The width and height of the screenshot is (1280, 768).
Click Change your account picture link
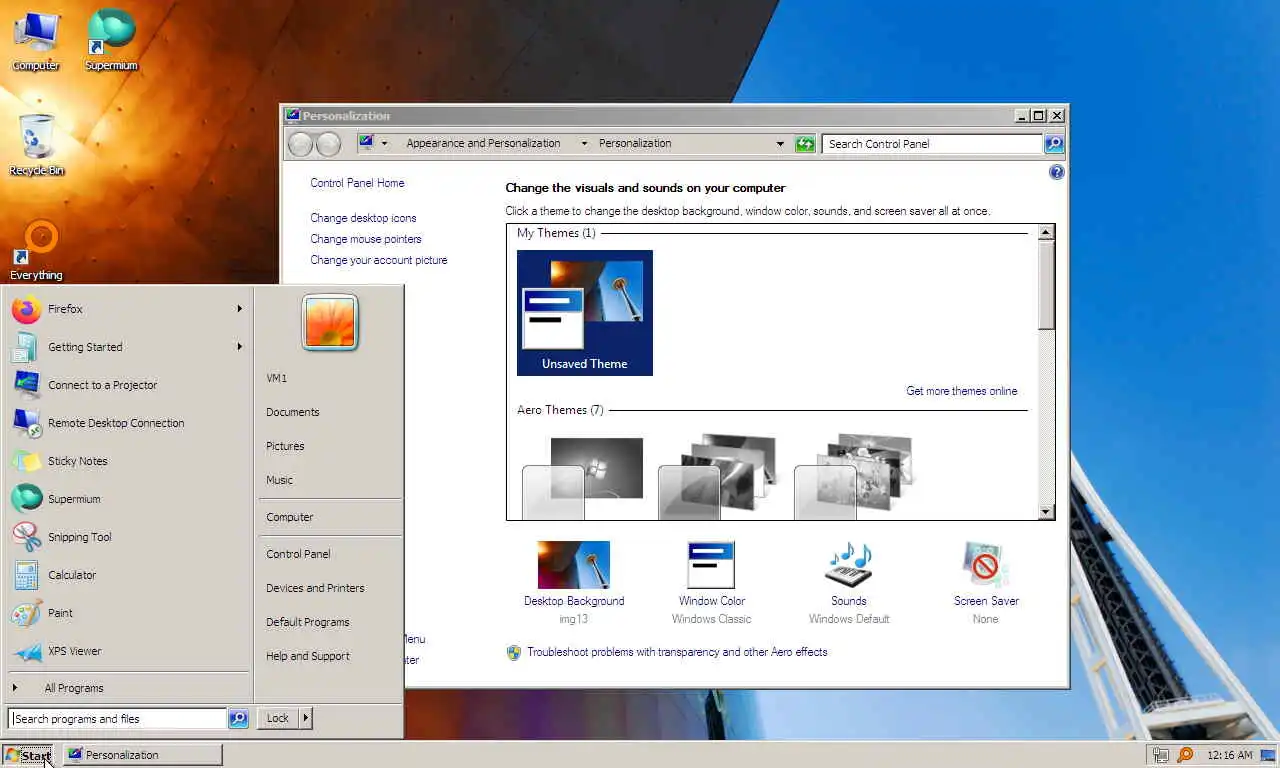(379, 260)
